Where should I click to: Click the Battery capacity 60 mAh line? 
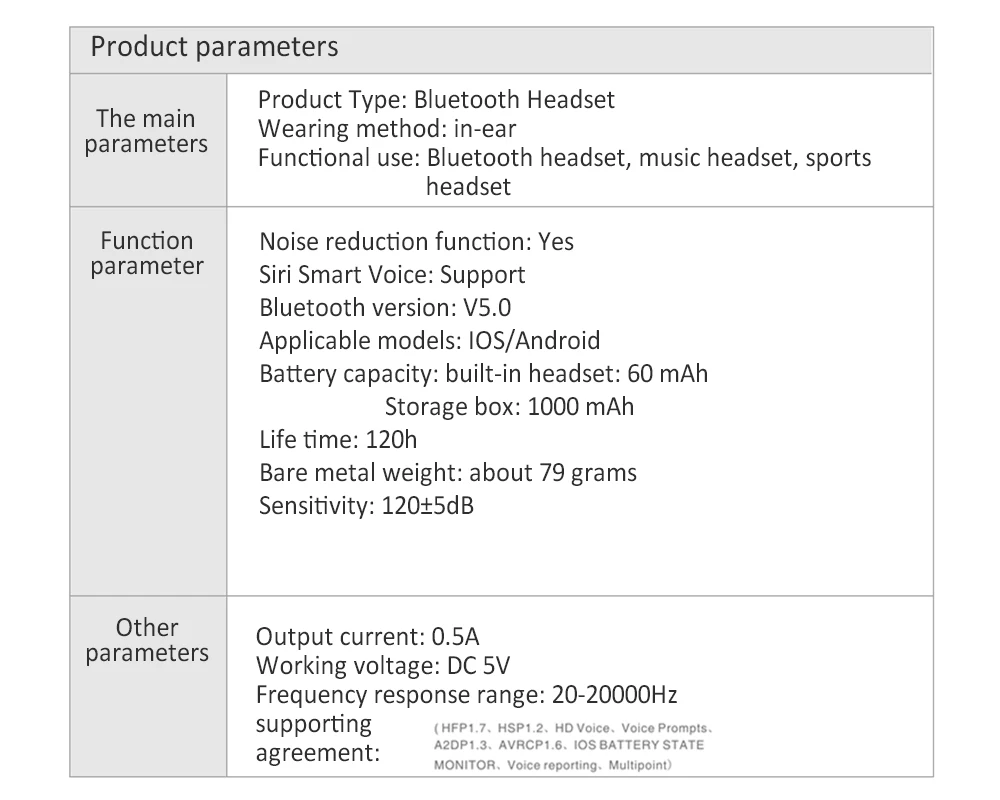tap(483, 374)
